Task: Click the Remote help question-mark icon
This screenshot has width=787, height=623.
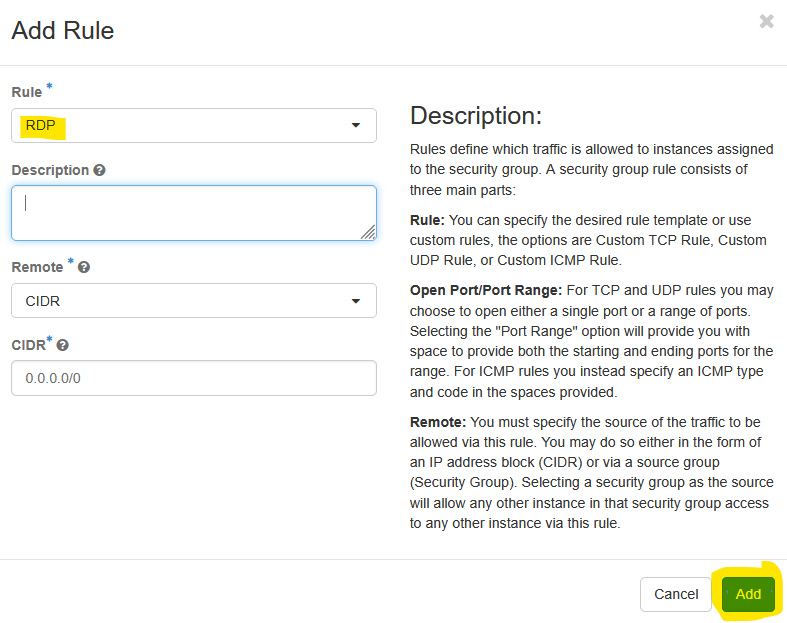Action: (84, 267)
